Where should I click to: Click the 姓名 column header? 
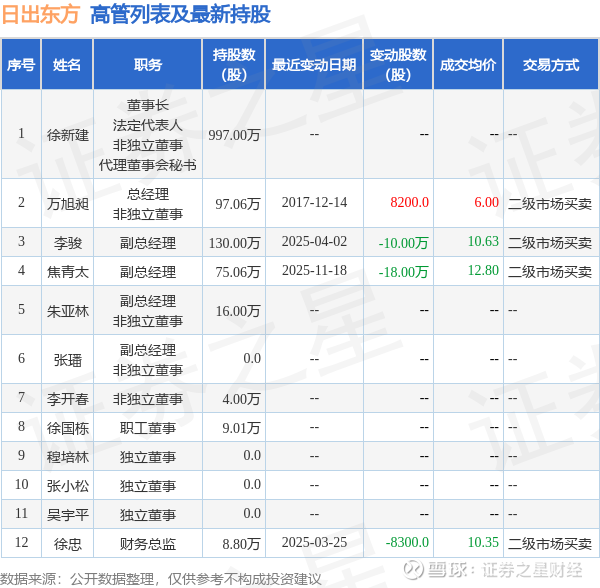(67, 64)
